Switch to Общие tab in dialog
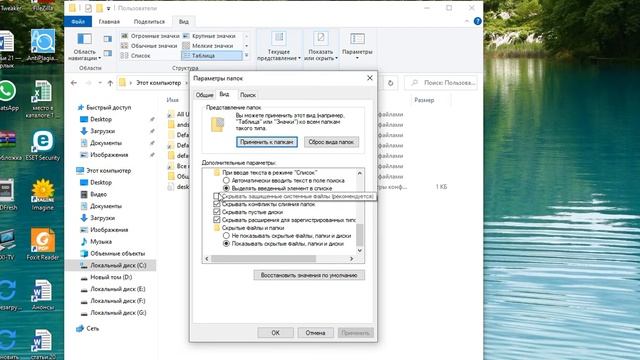Viewport: 640px width, 360px height. point(204,95)
